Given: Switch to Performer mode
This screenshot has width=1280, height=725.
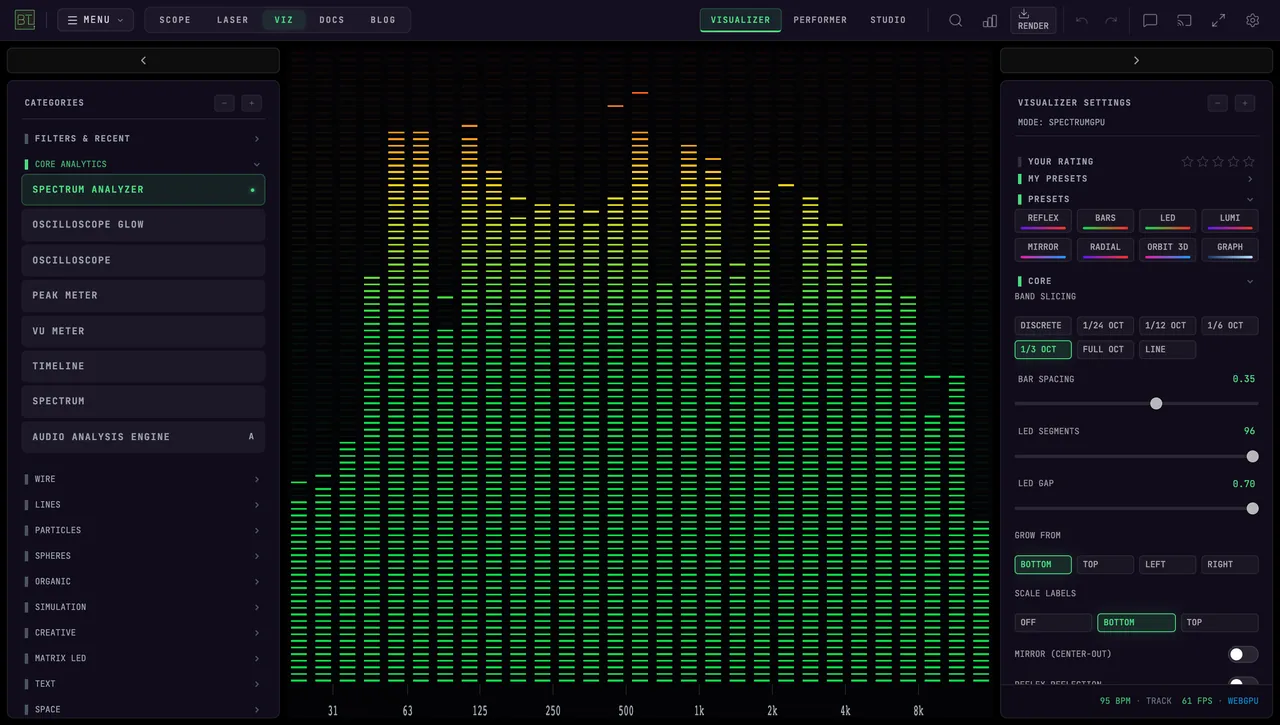Looking at the screenshot, I should (x=820, y=20).
